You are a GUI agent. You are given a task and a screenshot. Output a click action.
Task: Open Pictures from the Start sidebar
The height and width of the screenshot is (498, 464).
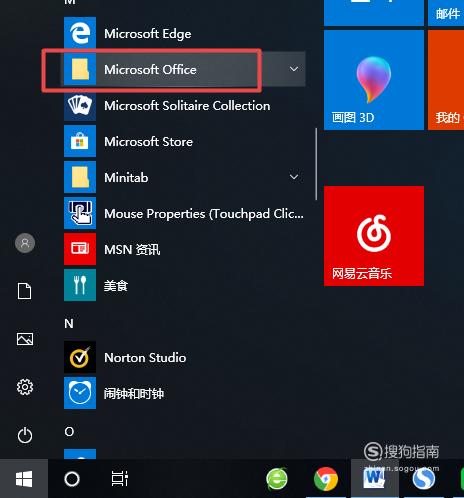[25, 339]
